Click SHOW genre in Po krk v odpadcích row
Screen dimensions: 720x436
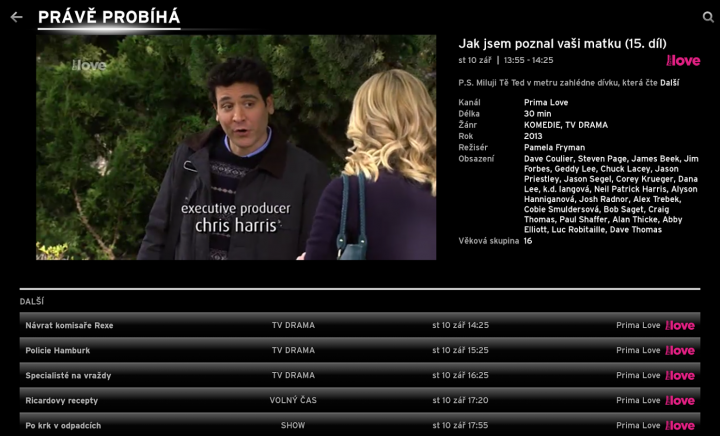pyautogui.click(x=293, y=425)
